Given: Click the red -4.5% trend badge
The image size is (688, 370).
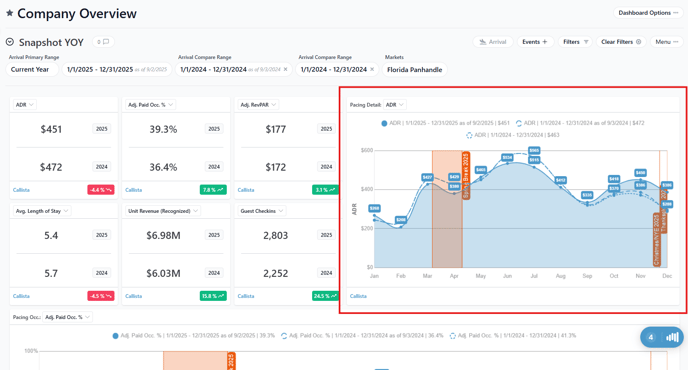Looking at the screenshot, I should pyautogui.click(x=100, y=296).
